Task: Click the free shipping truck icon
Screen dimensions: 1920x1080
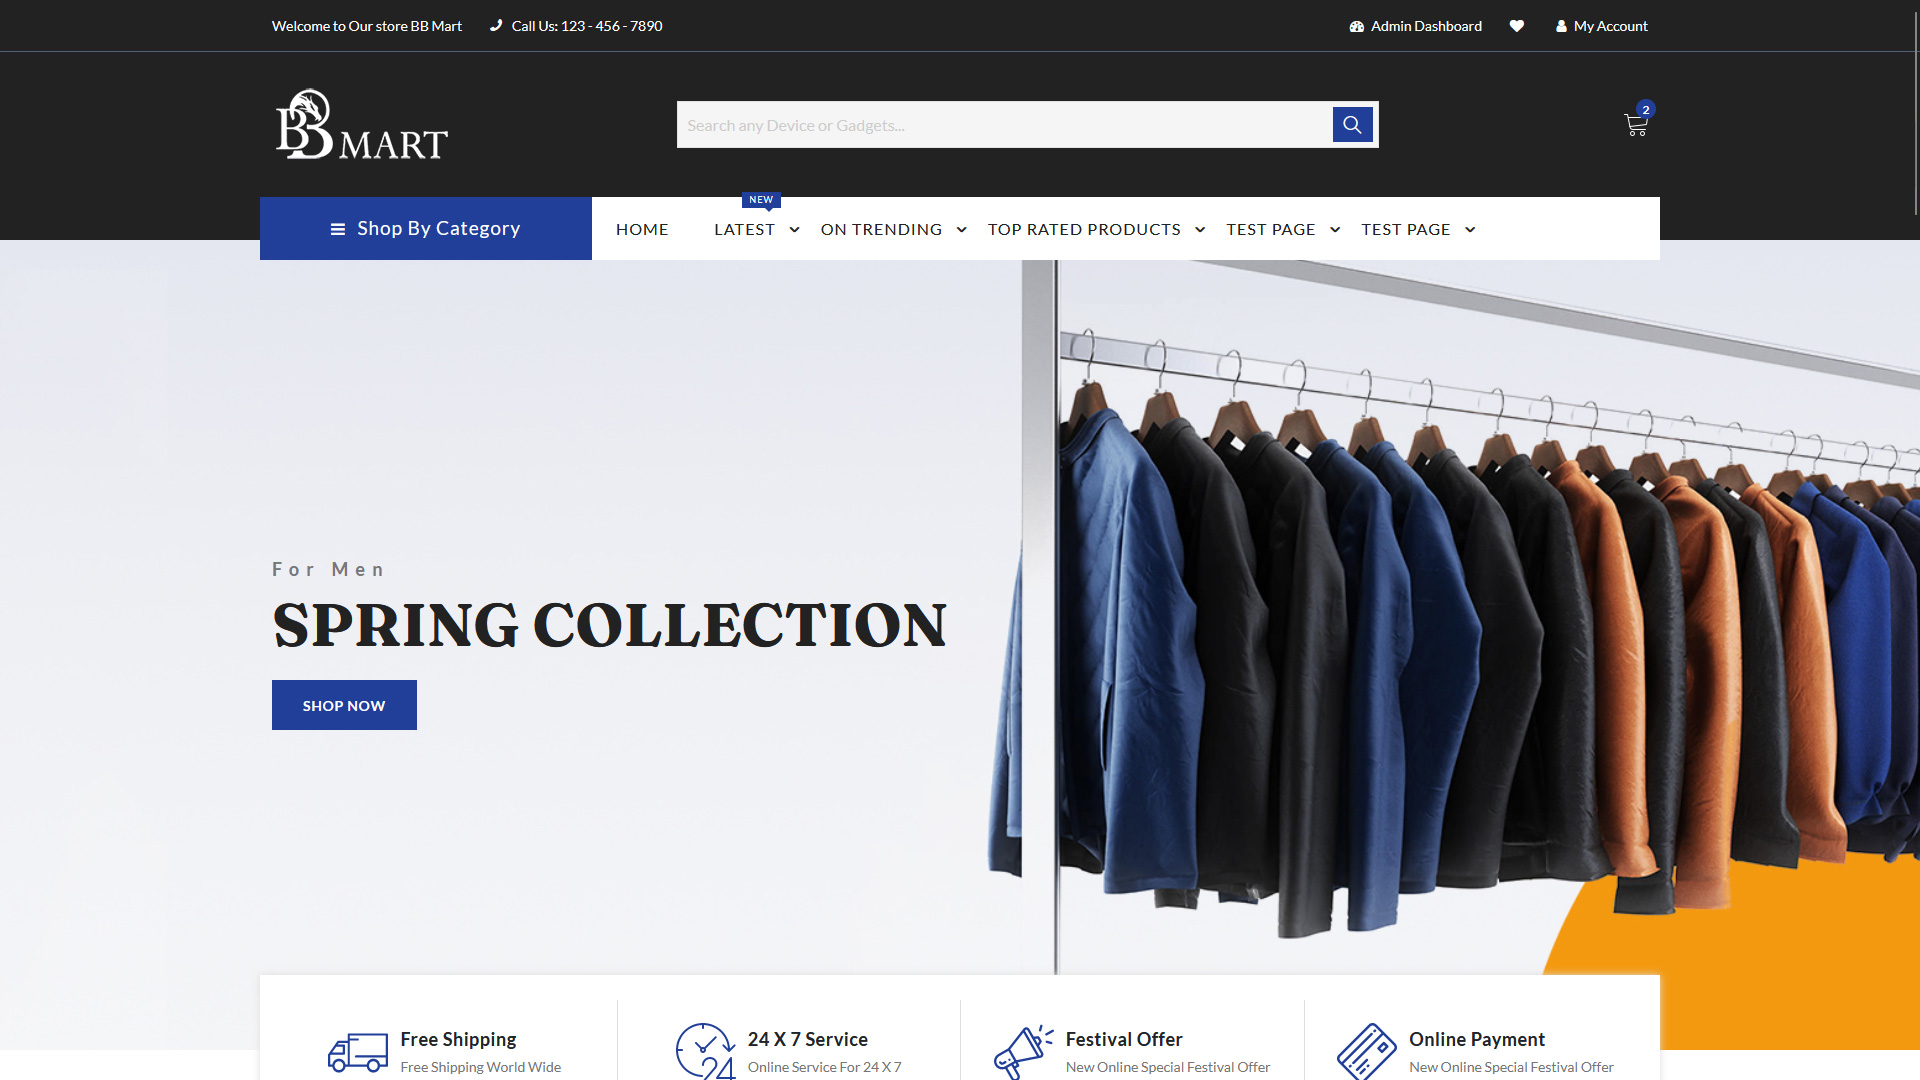Action: pyautogui.click(x=358, y=1052)
